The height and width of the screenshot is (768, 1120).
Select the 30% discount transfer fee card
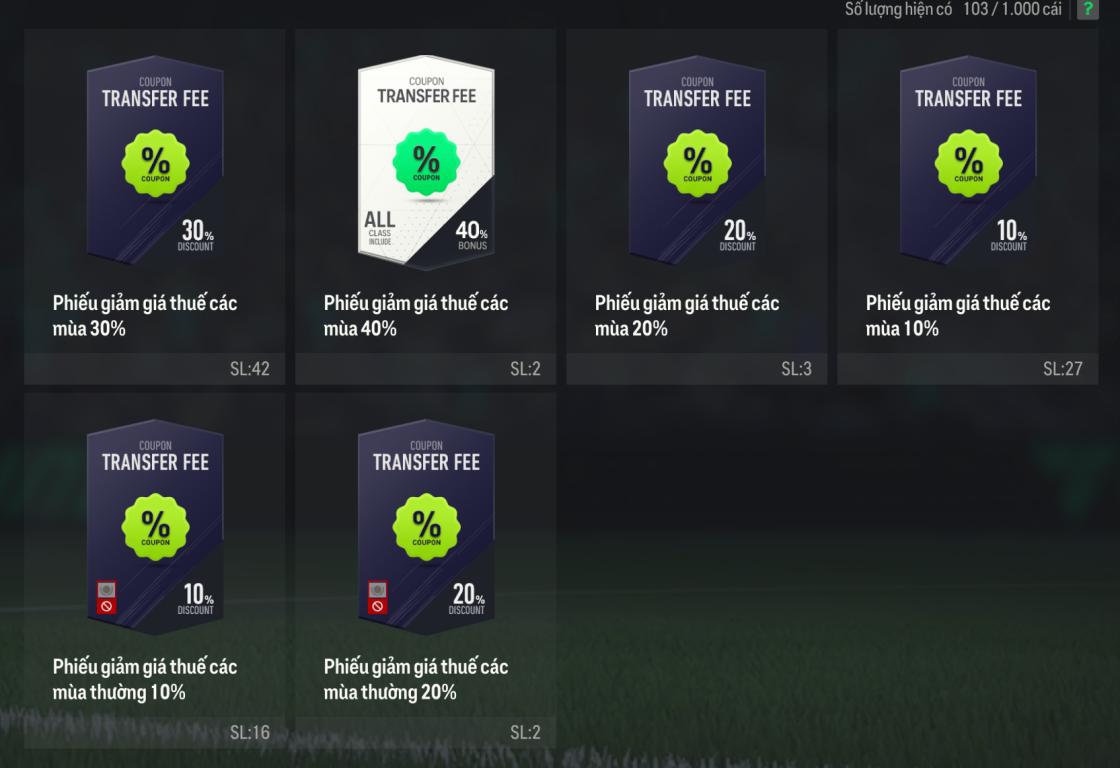[x=155, y=159]
